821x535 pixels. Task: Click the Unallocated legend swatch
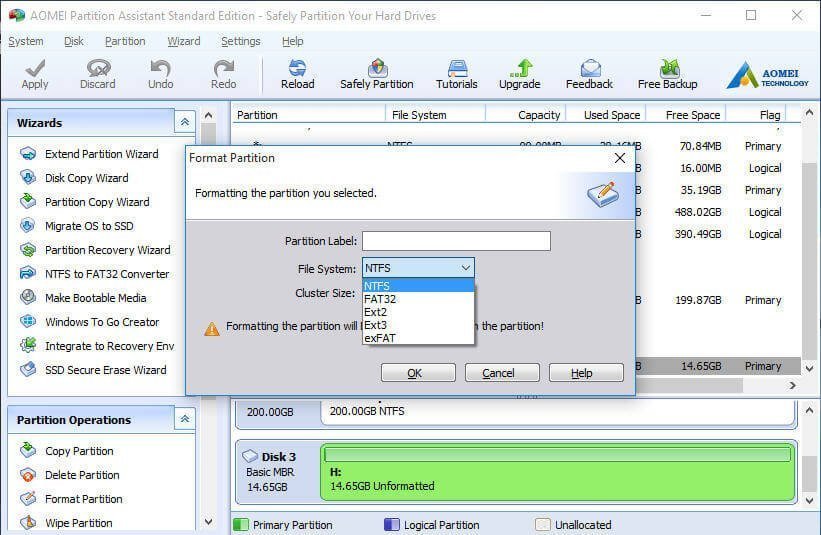[x=543, y=525]
